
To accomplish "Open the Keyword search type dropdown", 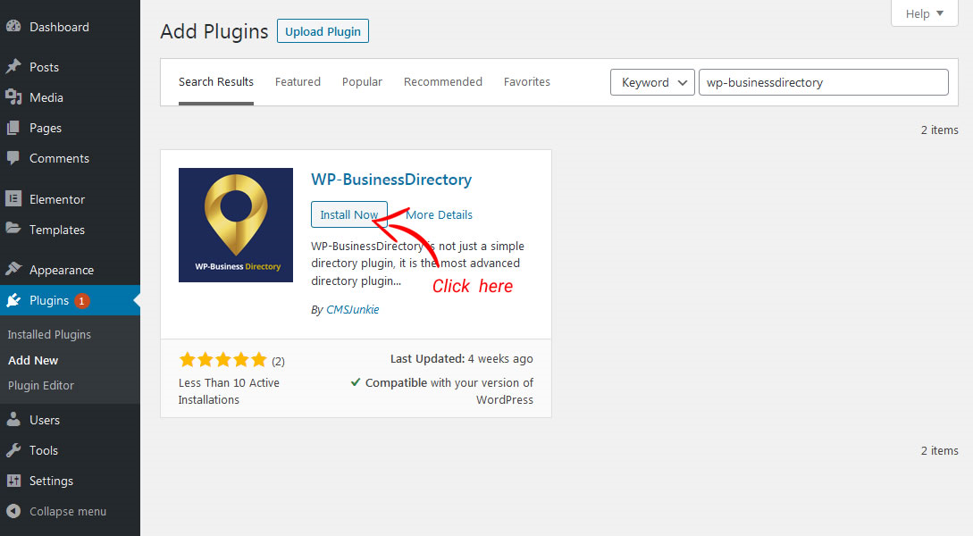I will 652,83.
